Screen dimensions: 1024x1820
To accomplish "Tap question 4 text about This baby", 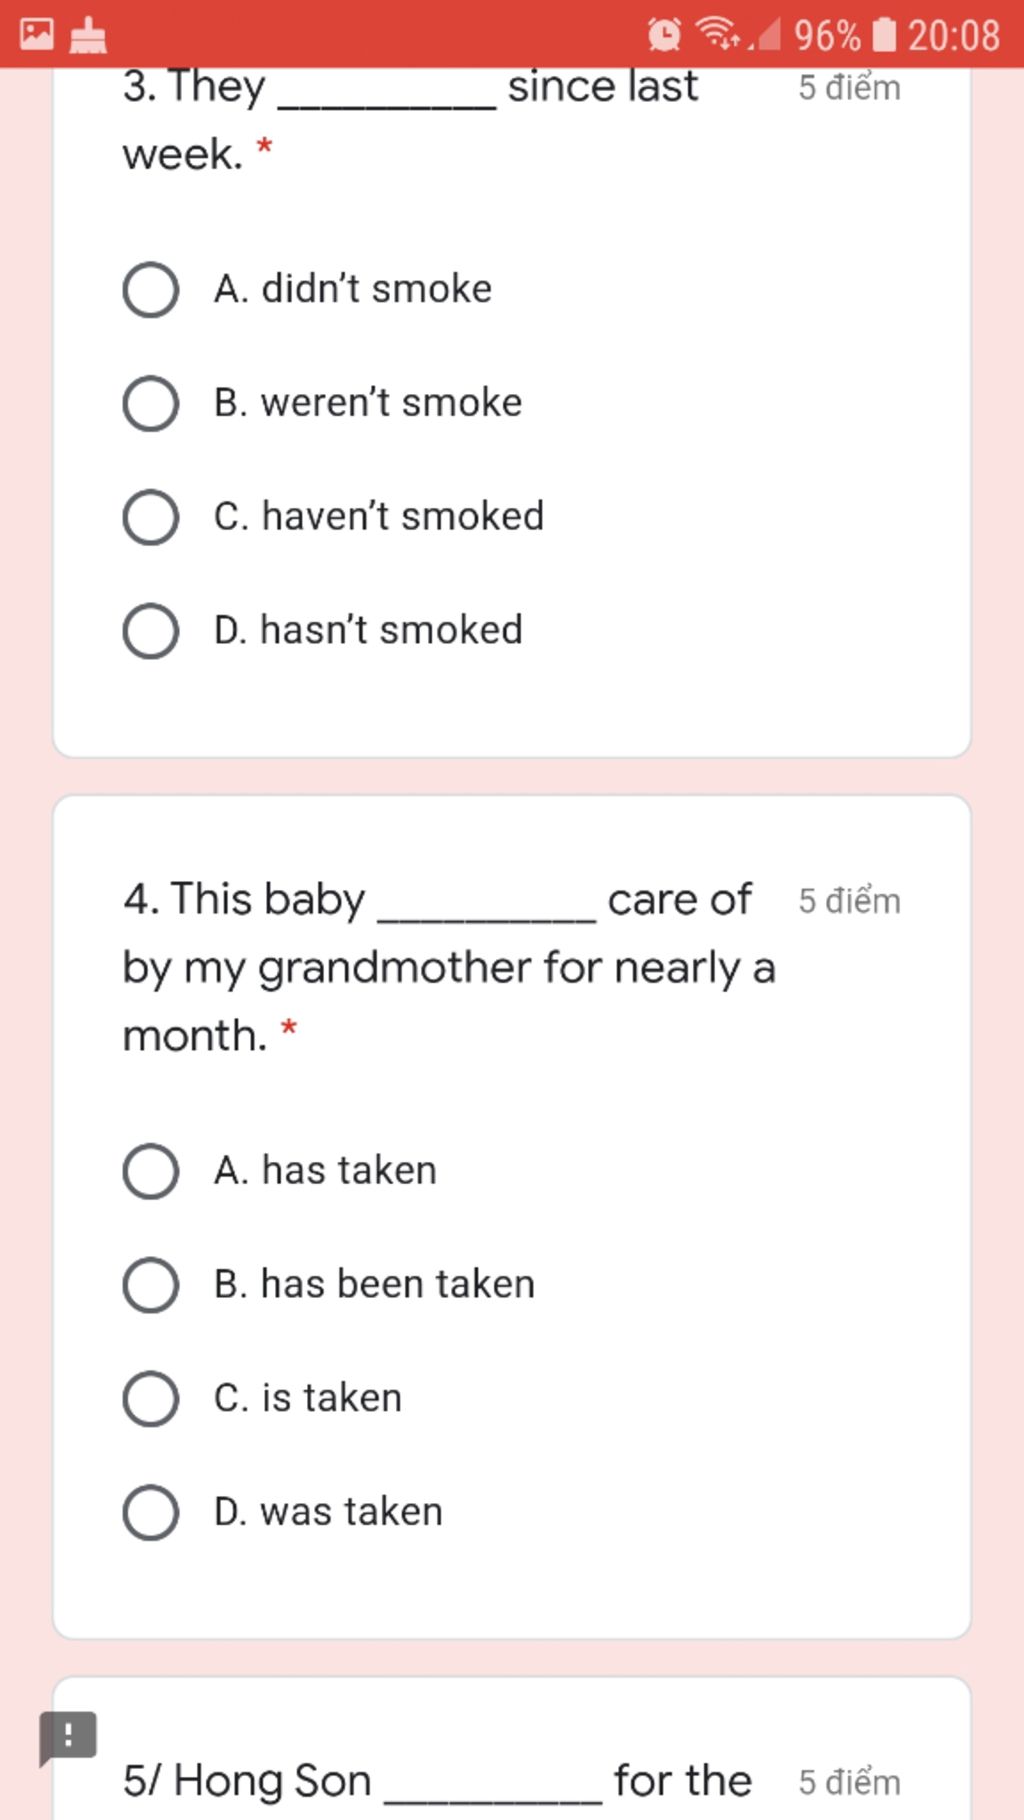I will coord(449,967).
